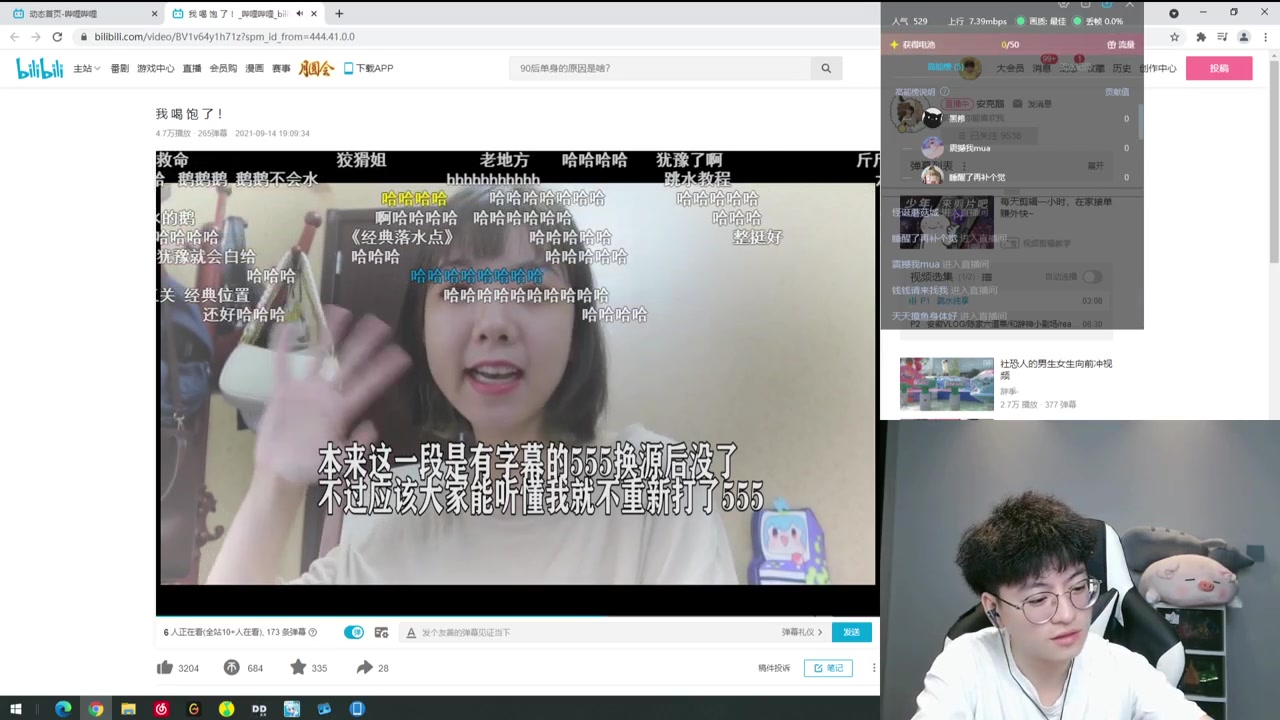
Task: Open Microsoft Edge from taskbar
Action: tap(63, 709)
